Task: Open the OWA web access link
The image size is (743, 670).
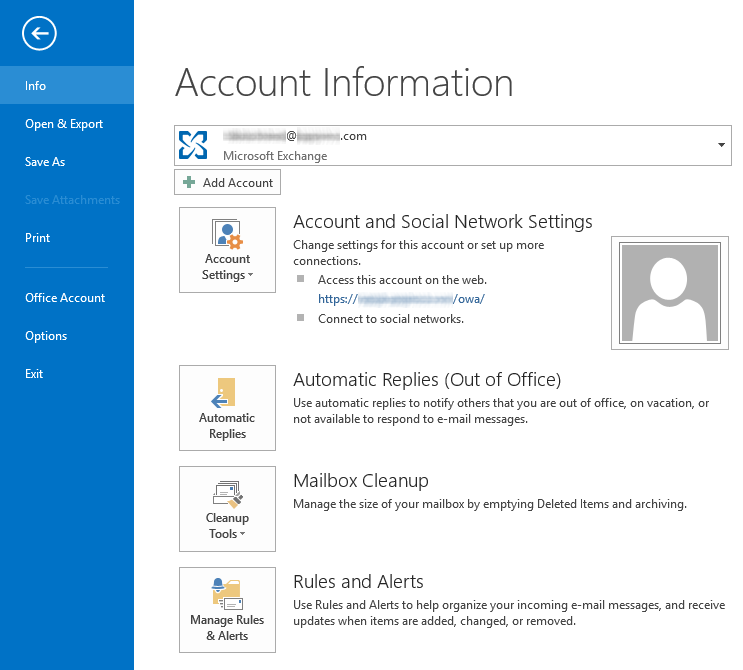Action: 401,299
